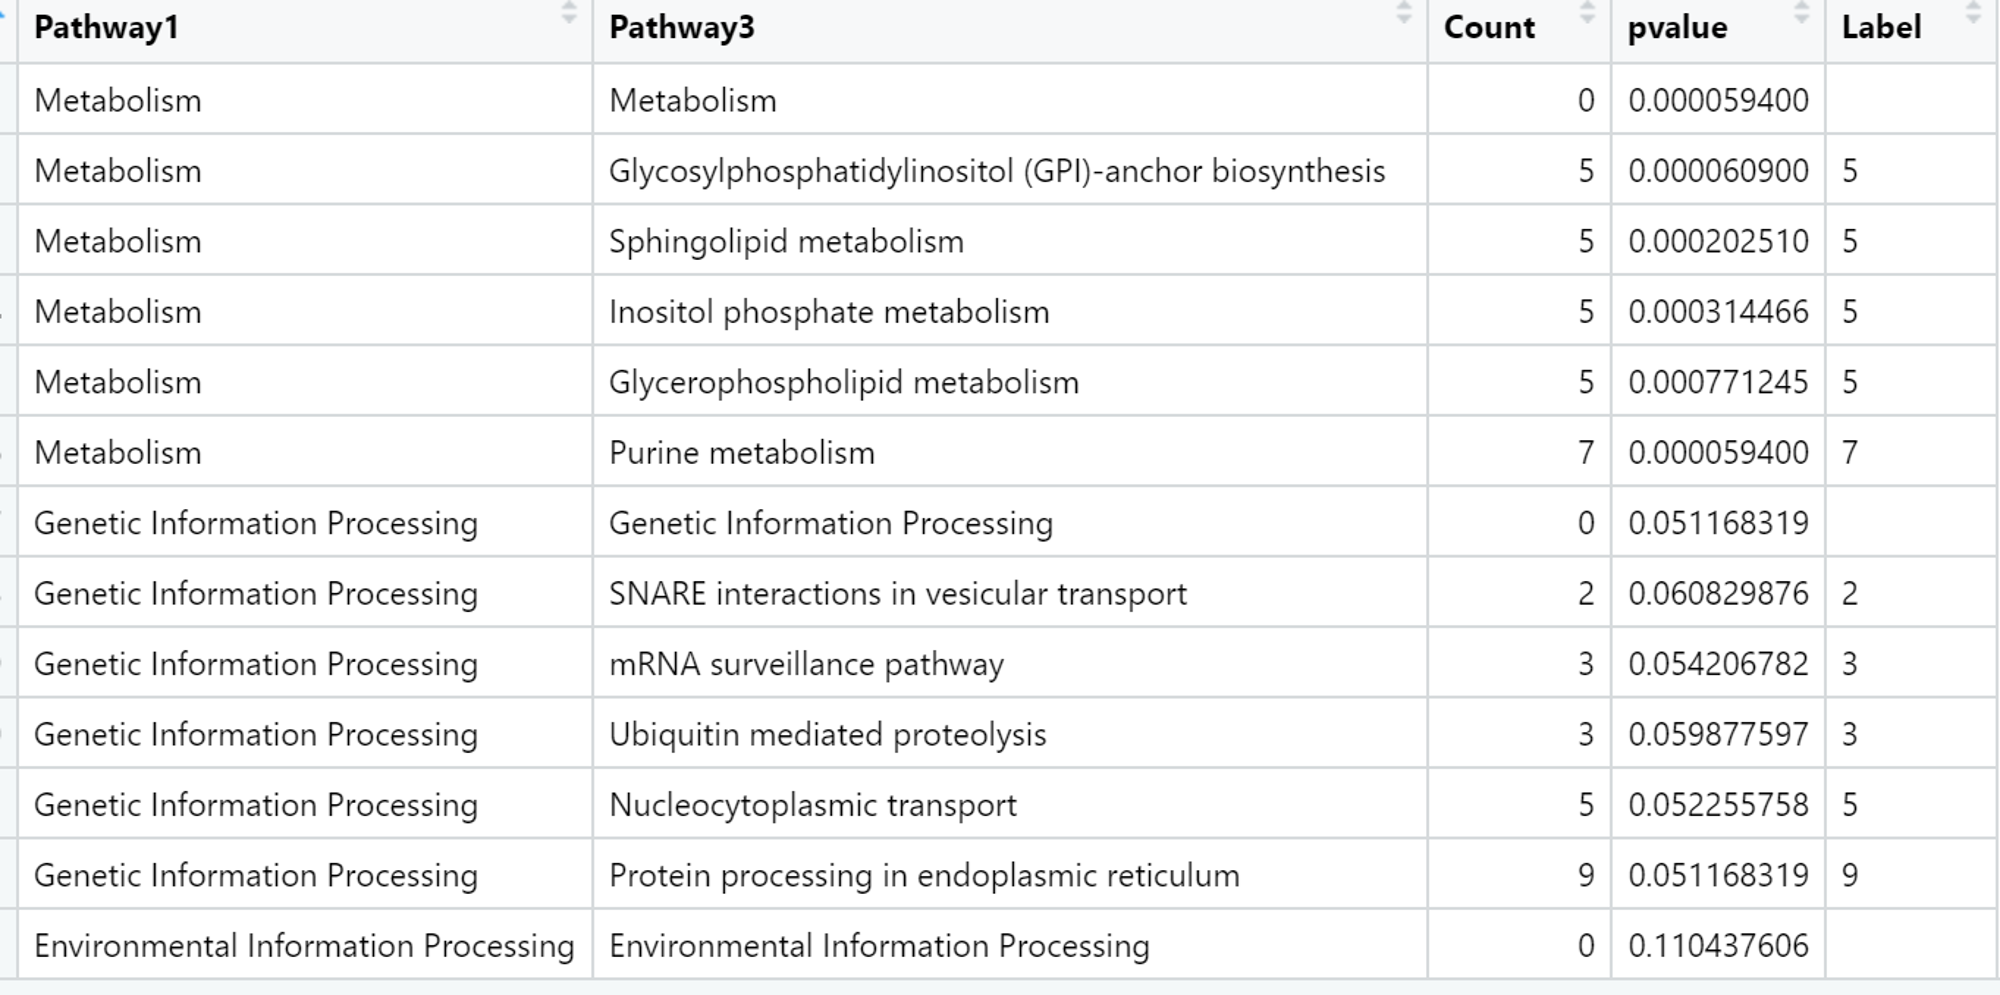Select the Purine metabolism cell
Viewport: 2000px width, 995px height.
pyautogui.click(x=1010, y=452)
